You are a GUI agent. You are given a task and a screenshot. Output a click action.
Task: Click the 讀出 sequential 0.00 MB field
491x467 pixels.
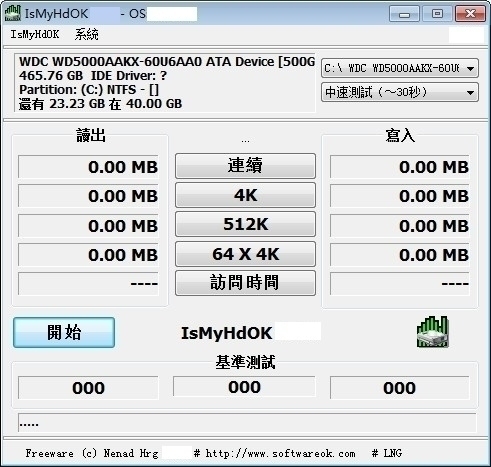click(88, 167)
